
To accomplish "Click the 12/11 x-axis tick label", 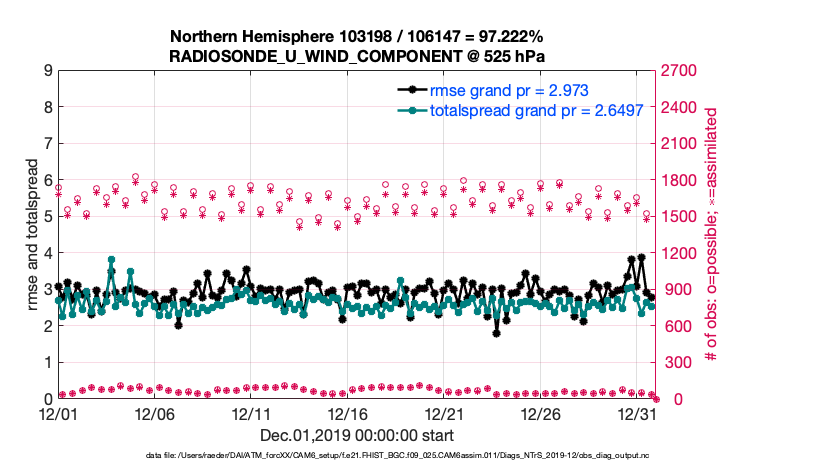I will click(x=251, y=413).
